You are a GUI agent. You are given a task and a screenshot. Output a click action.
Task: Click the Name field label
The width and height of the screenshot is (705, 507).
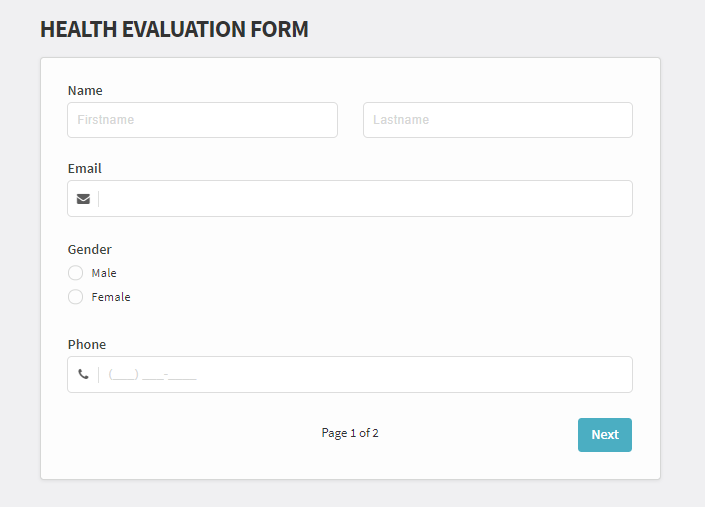pyautogui.click(x=85, y=90)
